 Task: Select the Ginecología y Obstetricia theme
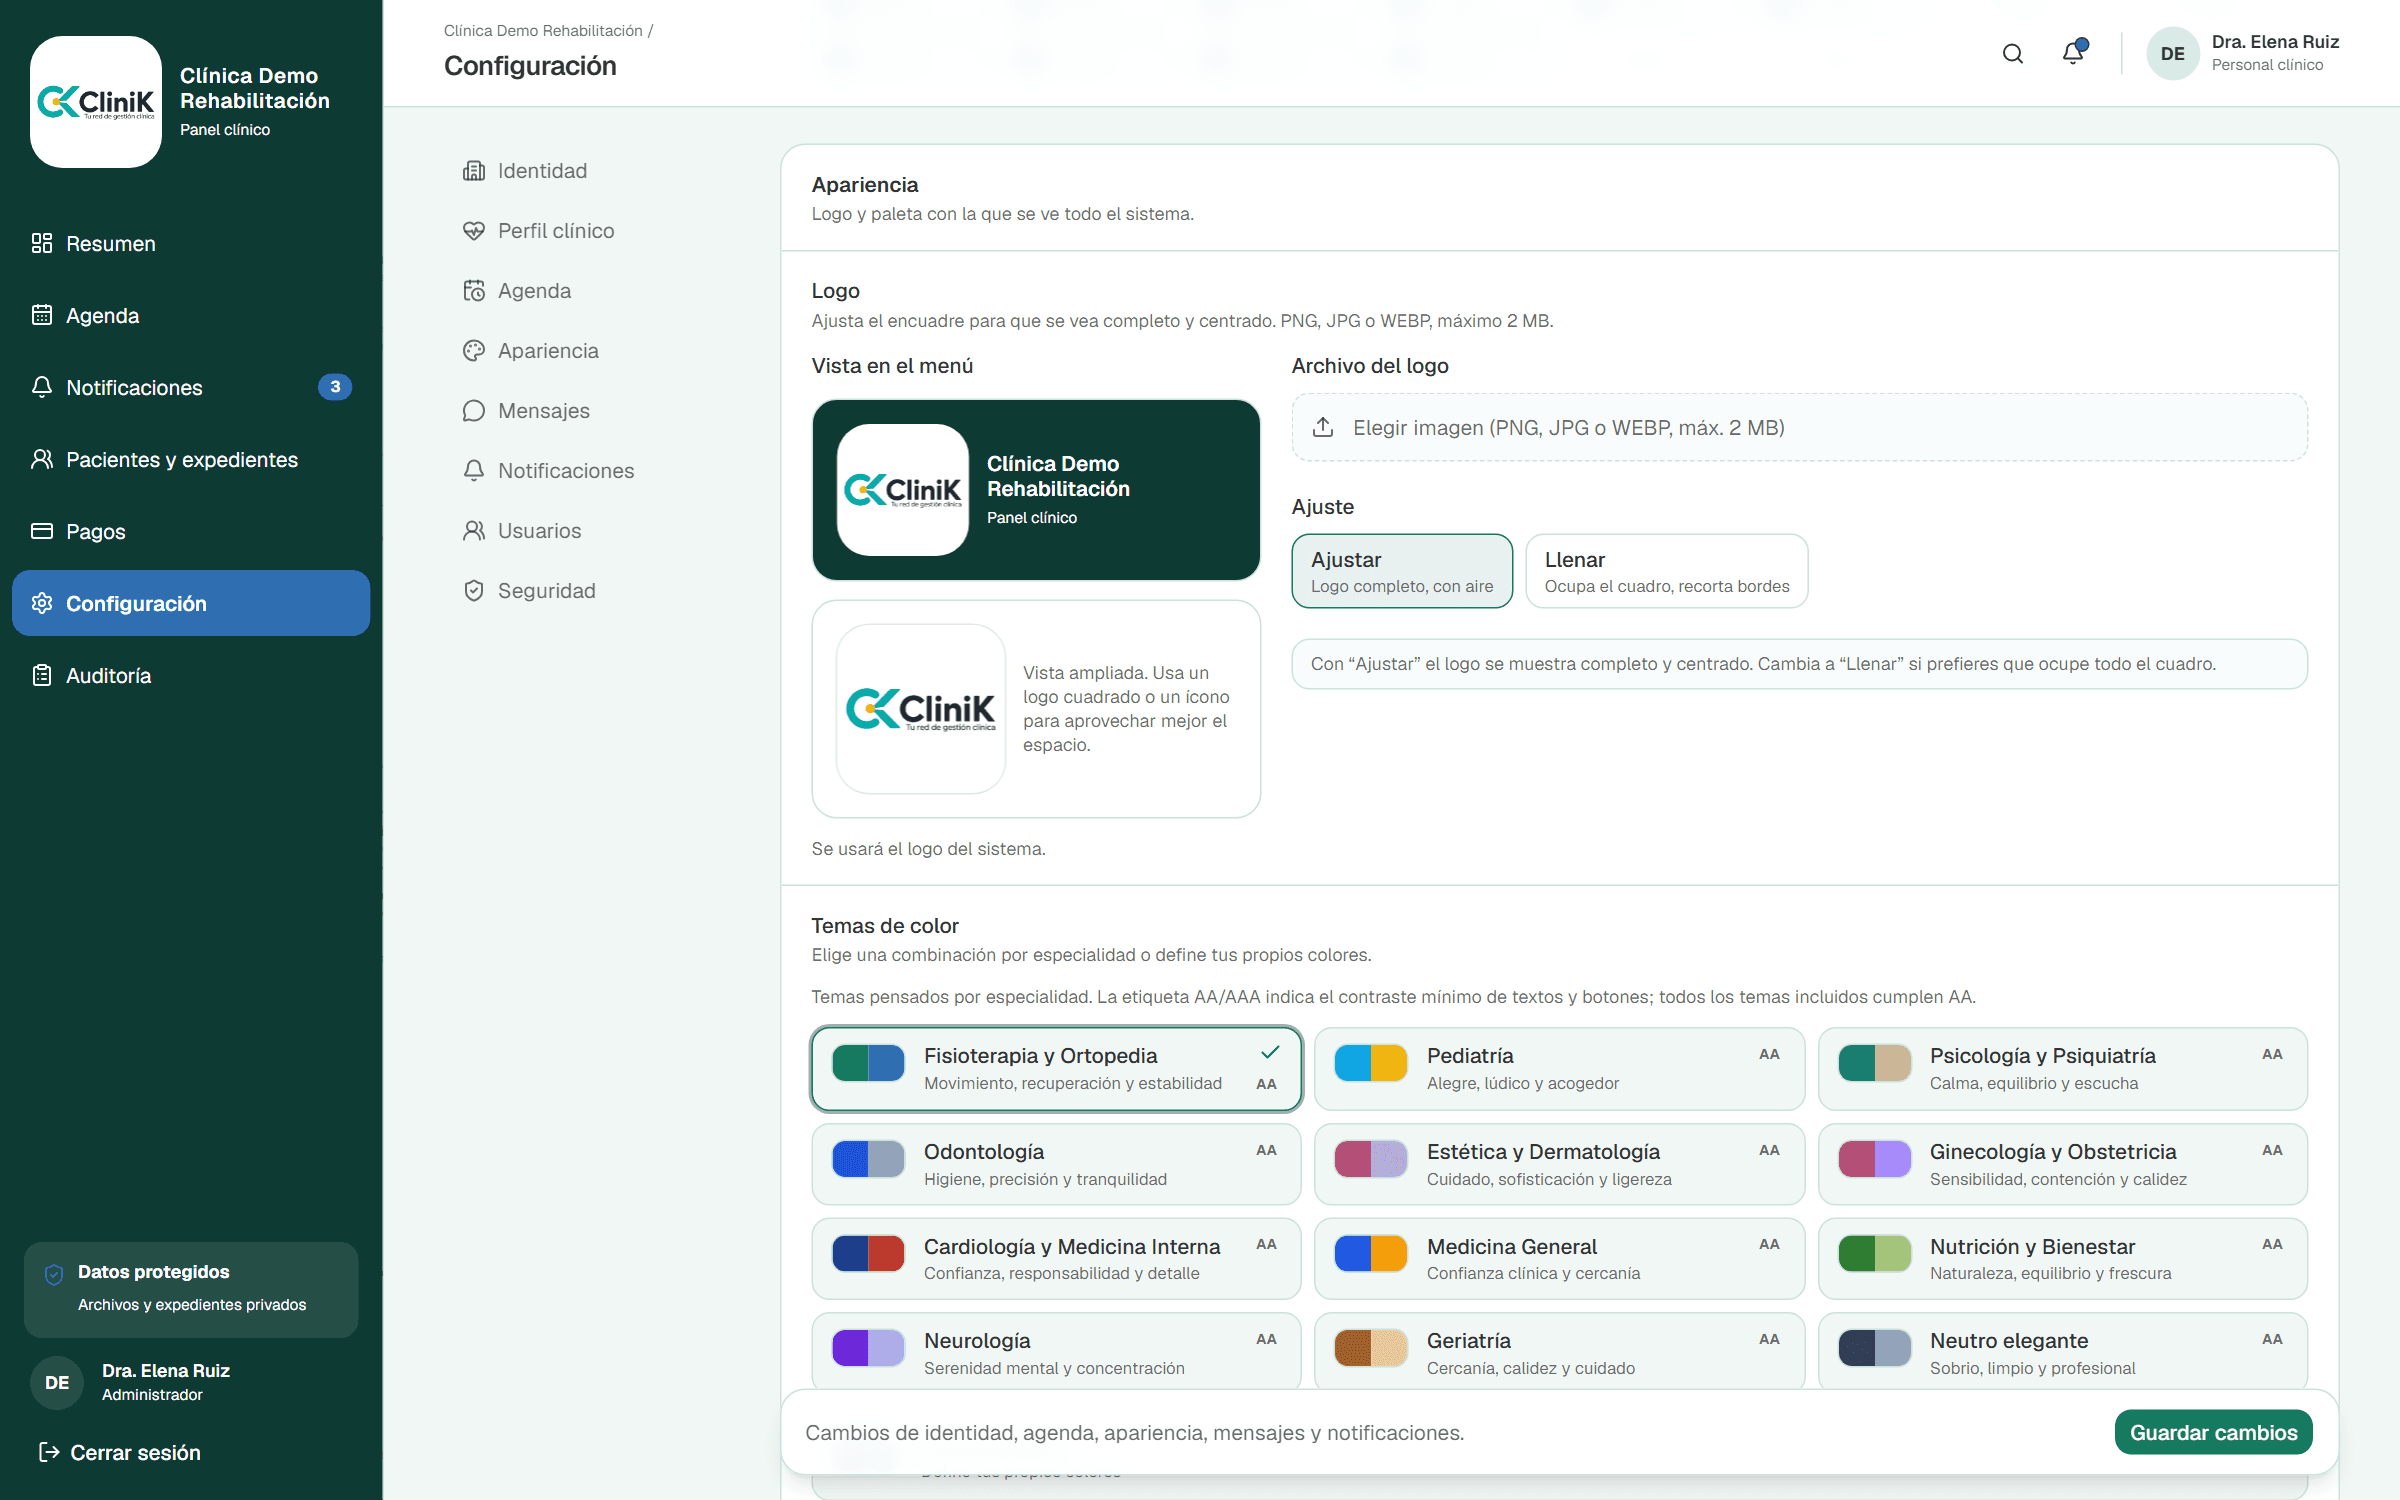[x=2062, y=1164]
